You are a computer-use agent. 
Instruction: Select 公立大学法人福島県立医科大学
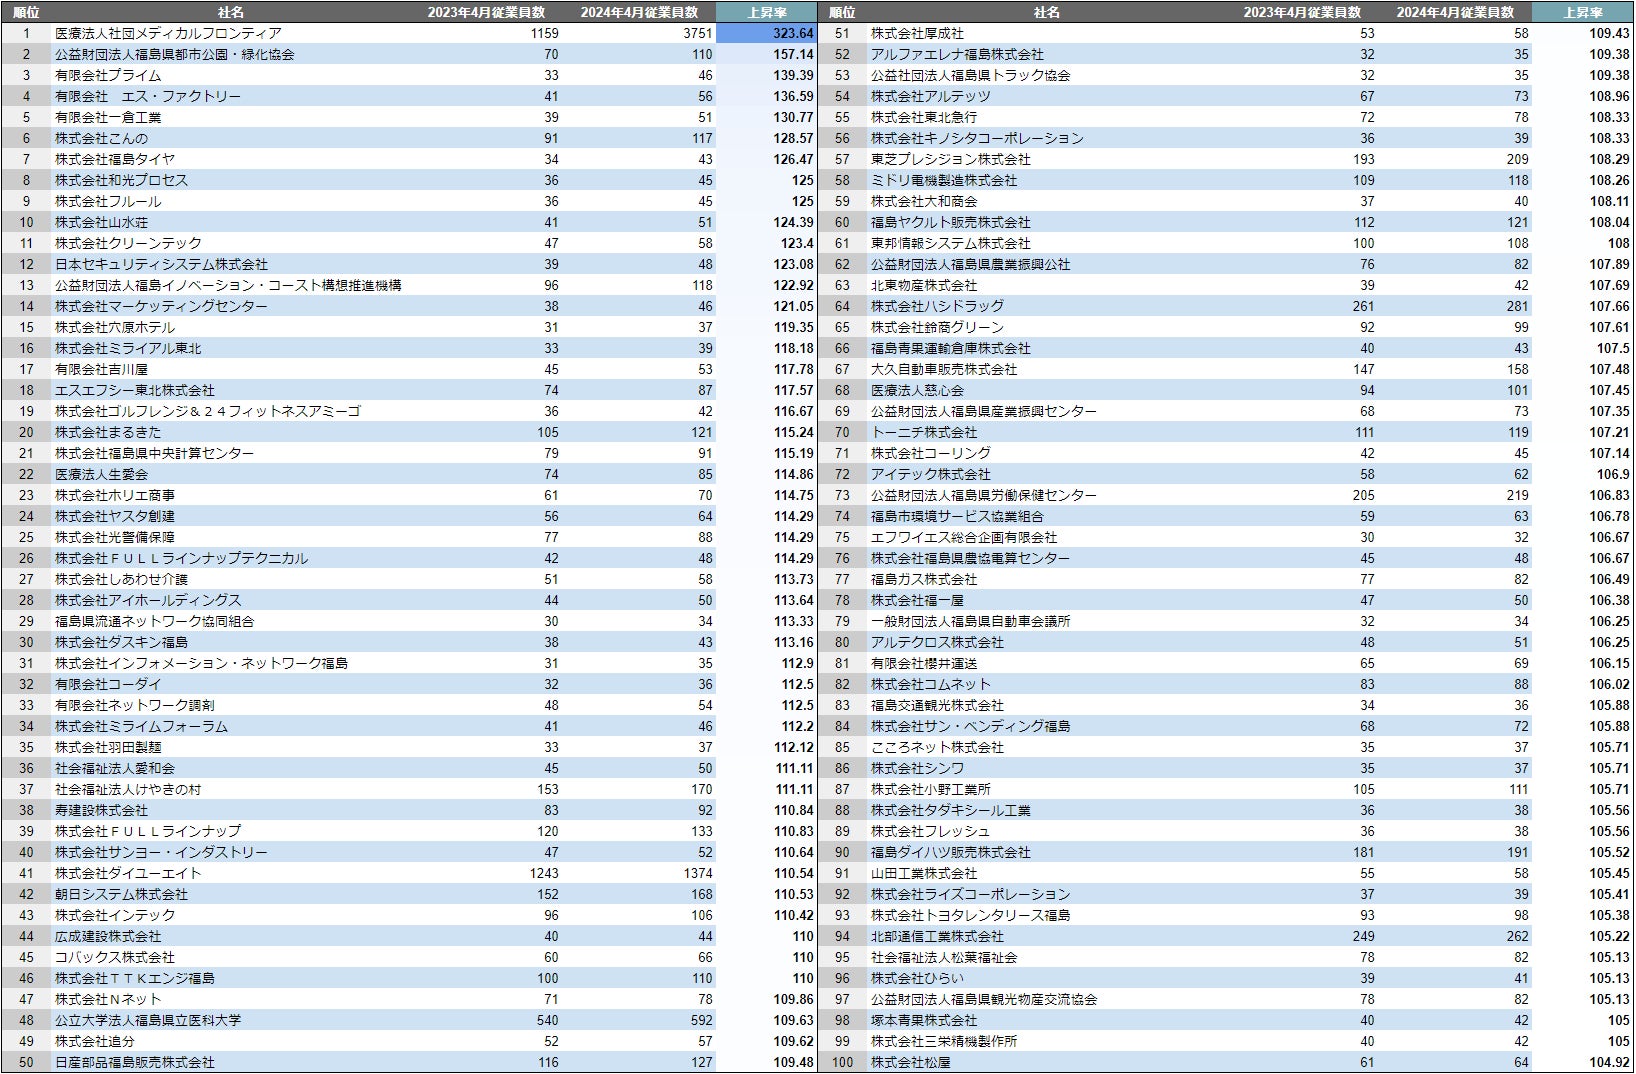[148, 1020]
